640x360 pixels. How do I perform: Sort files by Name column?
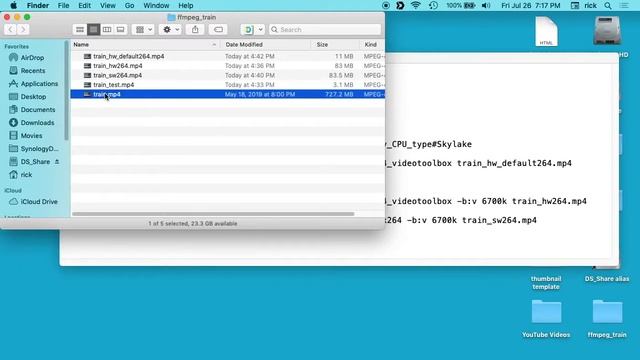(x=145, y=44)
